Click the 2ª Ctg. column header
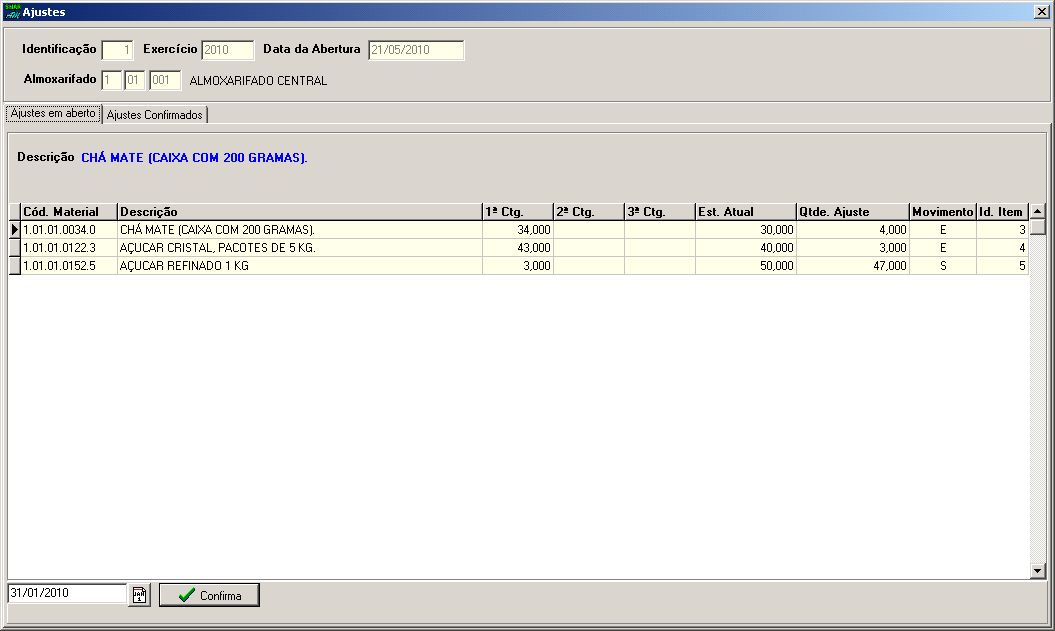 tap(589, 212)
